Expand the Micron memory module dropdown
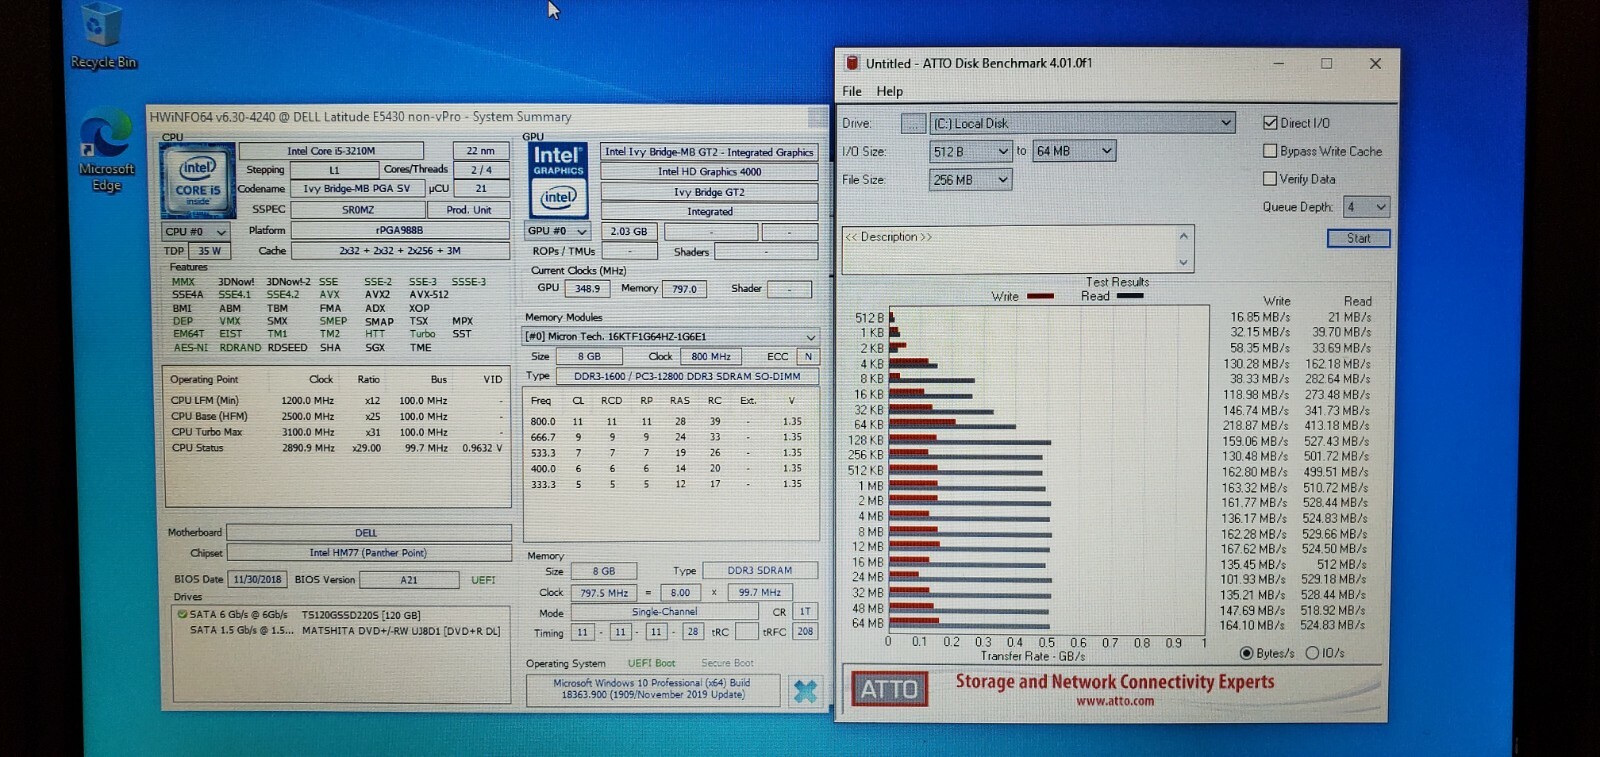This screenshot has width=1600, height=757. tap(670, 337)
